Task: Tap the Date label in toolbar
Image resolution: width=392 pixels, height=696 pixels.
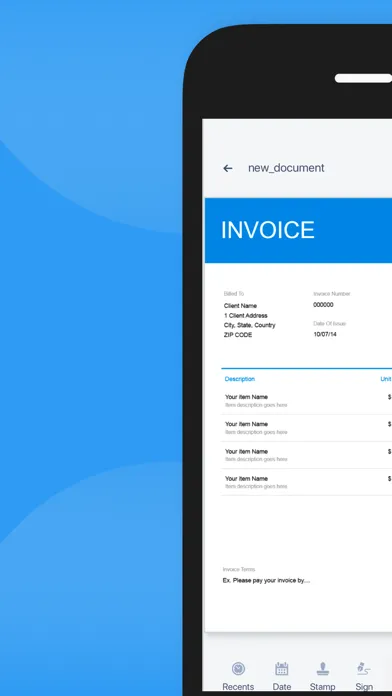Action: click(281, 687)
